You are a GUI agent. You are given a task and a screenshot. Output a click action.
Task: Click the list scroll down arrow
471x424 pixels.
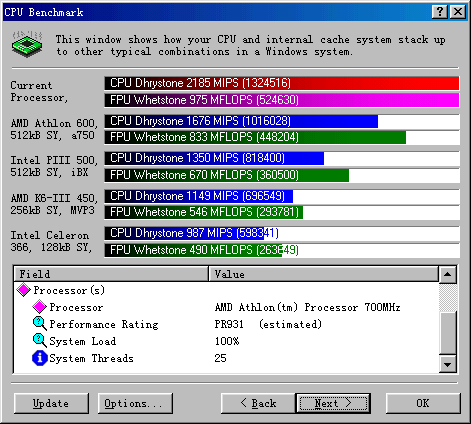pos(447,364)
